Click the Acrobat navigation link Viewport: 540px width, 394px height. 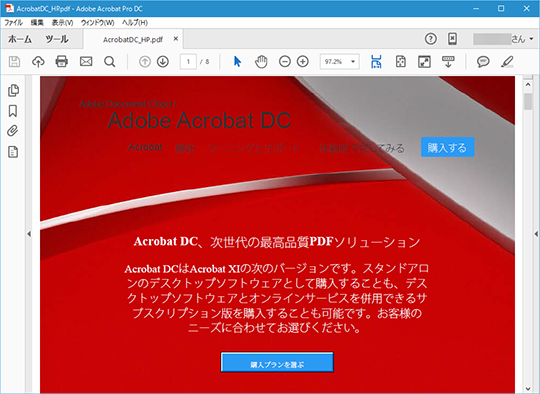click(145, 147)
